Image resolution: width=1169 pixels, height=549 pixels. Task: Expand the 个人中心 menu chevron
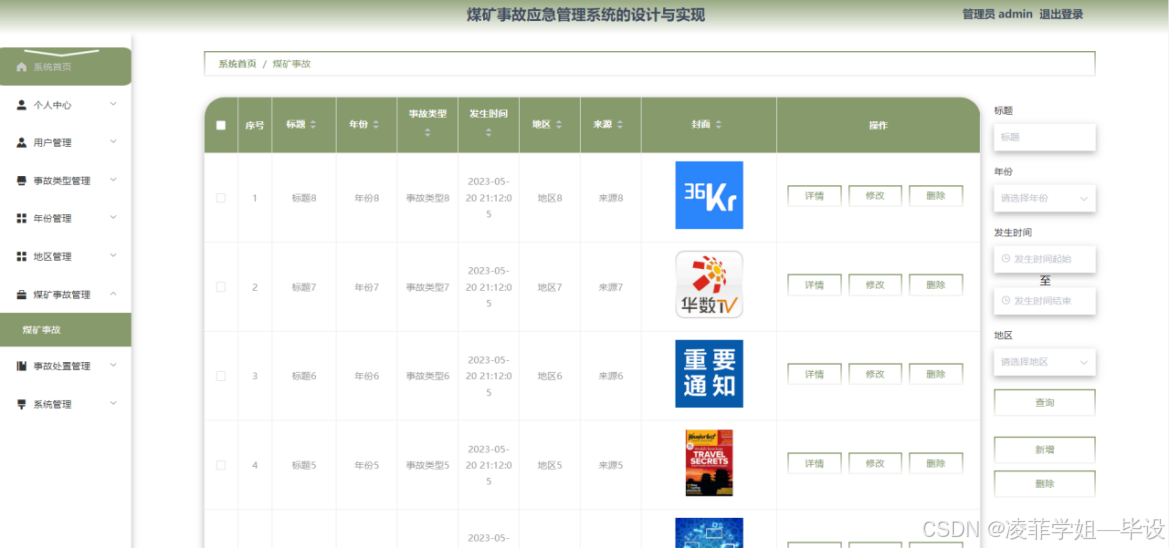113,104
